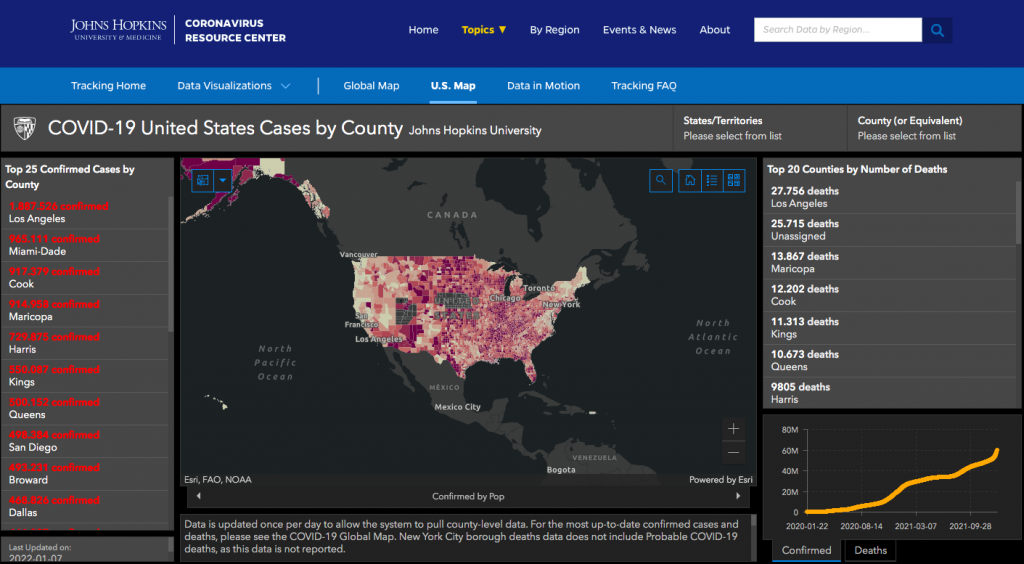Expand Data Visualizations submenu
The width and height of the screenshot is (1024, 564).
234,86
